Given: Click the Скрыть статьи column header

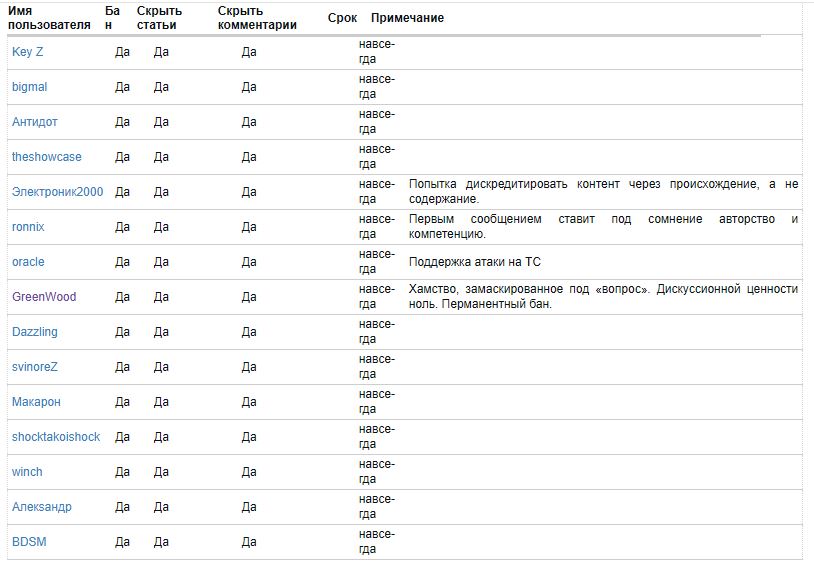Looking at the screenshot, I should point(167,18).
